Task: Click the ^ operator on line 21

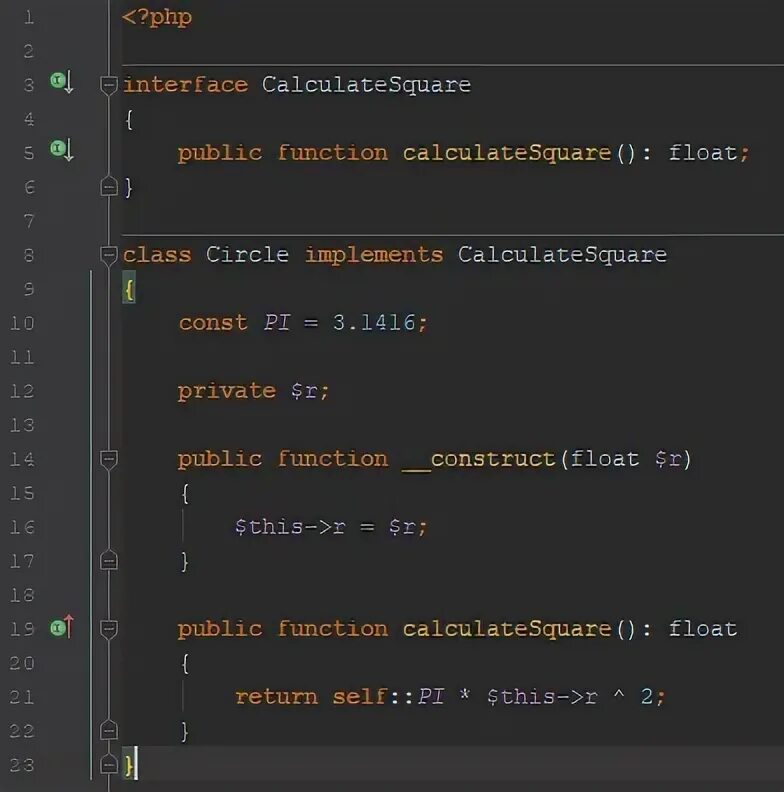Action: [x=619, y=694]
